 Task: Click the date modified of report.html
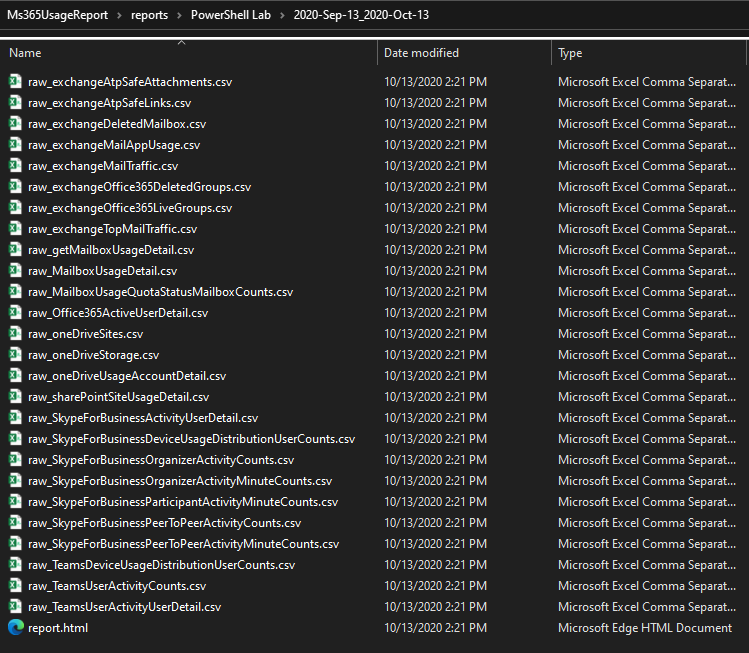tap(436, 628)
